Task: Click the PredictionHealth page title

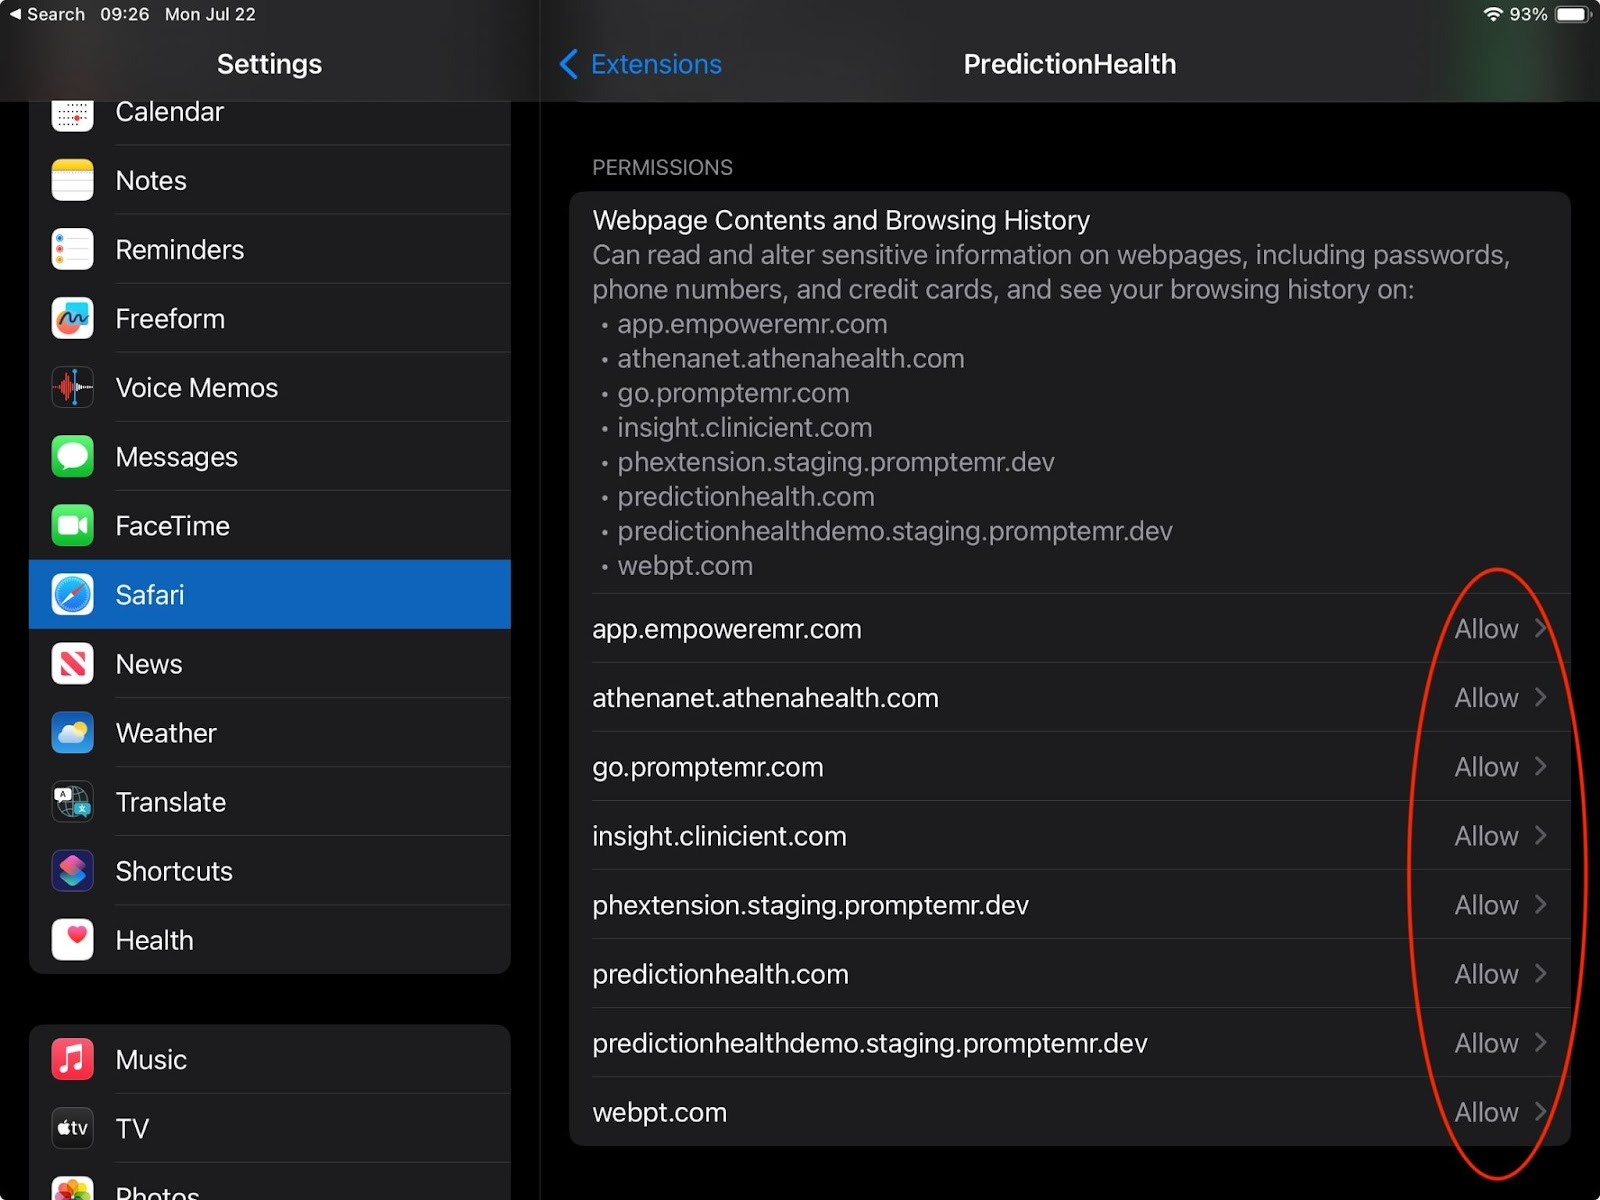Action: (1069, 64)
